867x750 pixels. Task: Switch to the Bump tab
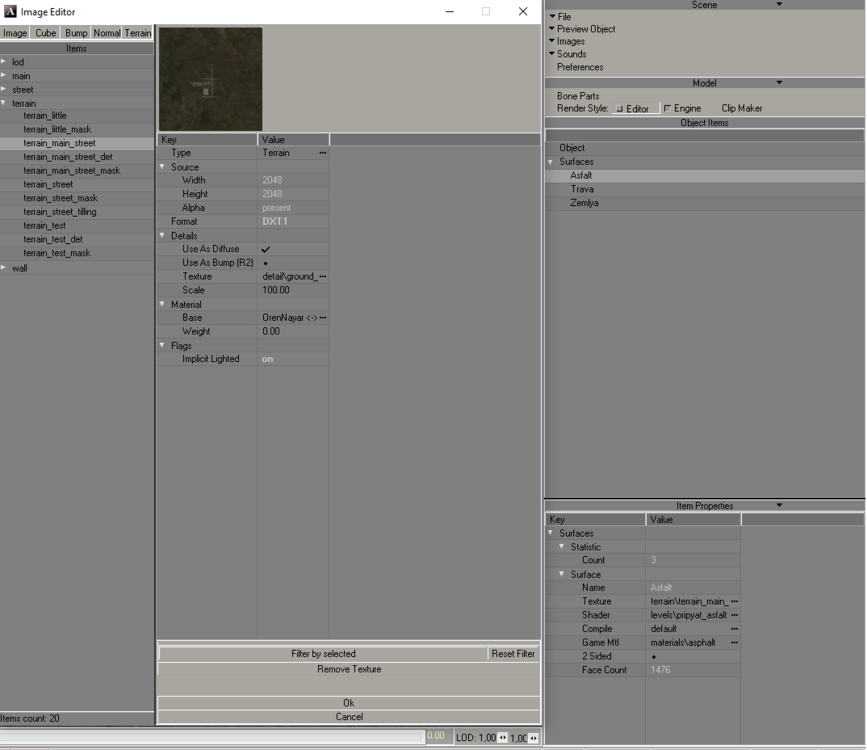click(x=76, y=33)
